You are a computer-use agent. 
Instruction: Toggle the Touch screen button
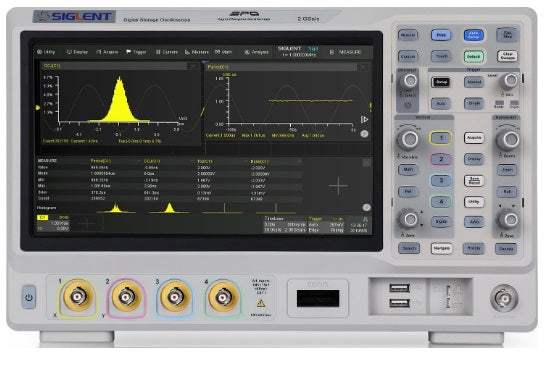point(441,56)
